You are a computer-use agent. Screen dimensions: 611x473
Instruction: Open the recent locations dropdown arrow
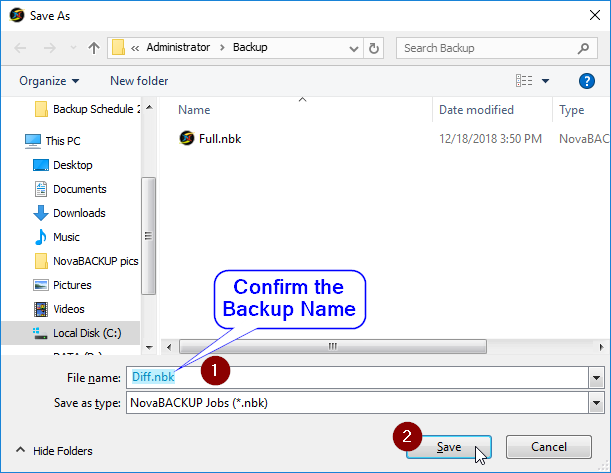[x=73, y=48]
